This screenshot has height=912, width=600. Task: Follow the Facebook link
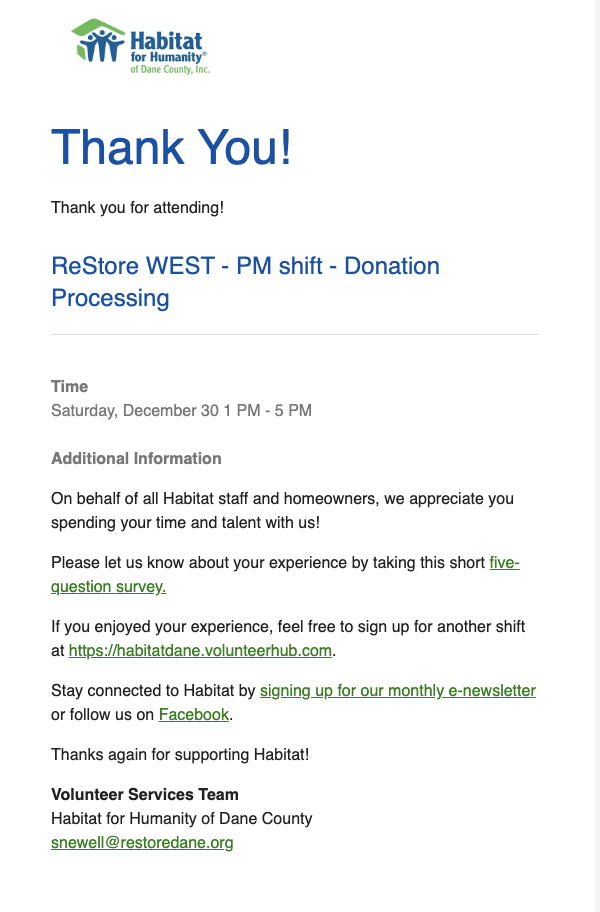(x=194, y=715)
